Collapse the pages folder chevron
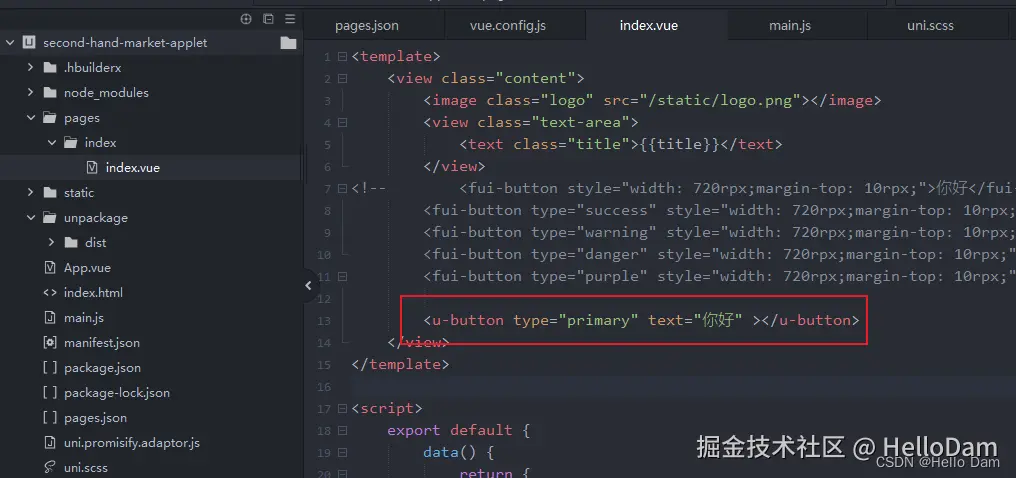The image size is (1016, 478). pyautogui.click(x=30, y=117)
